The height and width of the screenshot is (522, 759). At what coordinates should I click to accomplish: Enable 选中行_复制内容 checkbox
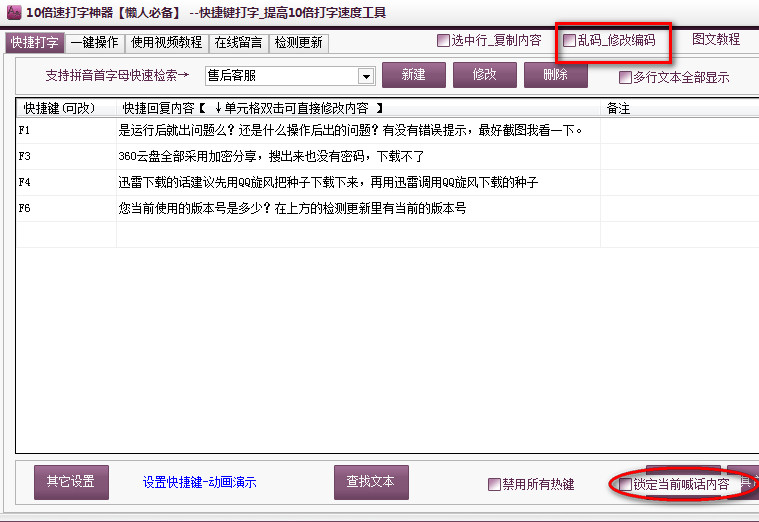(x=443, y=40)
